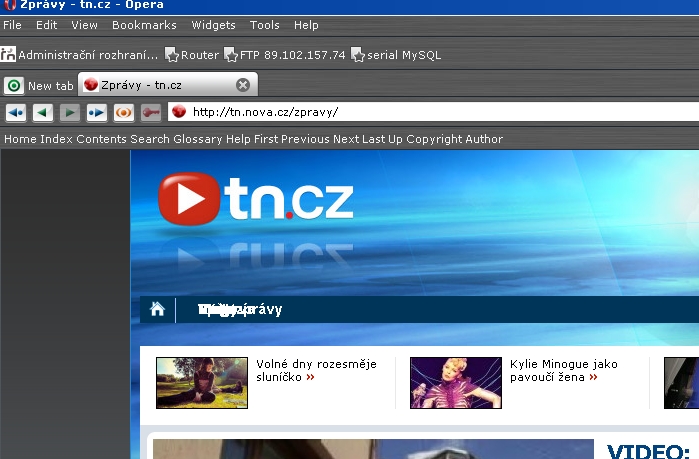This screenshot has height=459, width=699.
Task: Click Next in the navigation bar
Action: 345,139
